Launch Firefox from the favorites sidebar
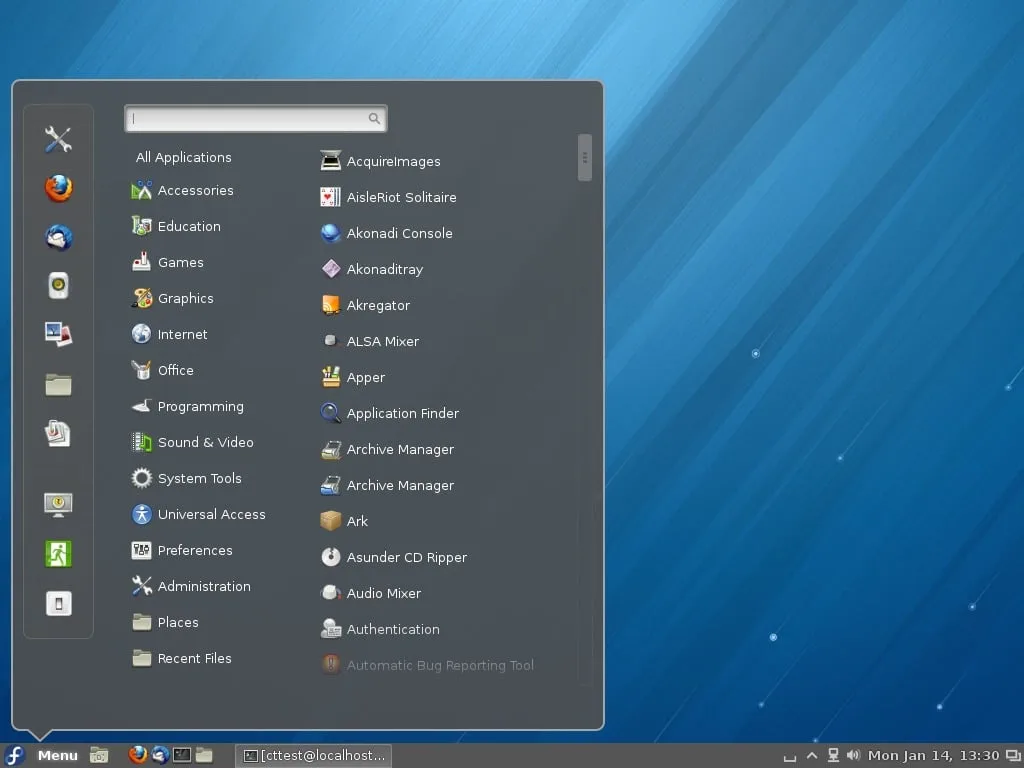Viewport: 1024px width, 768px height. (x=58, y=188)
